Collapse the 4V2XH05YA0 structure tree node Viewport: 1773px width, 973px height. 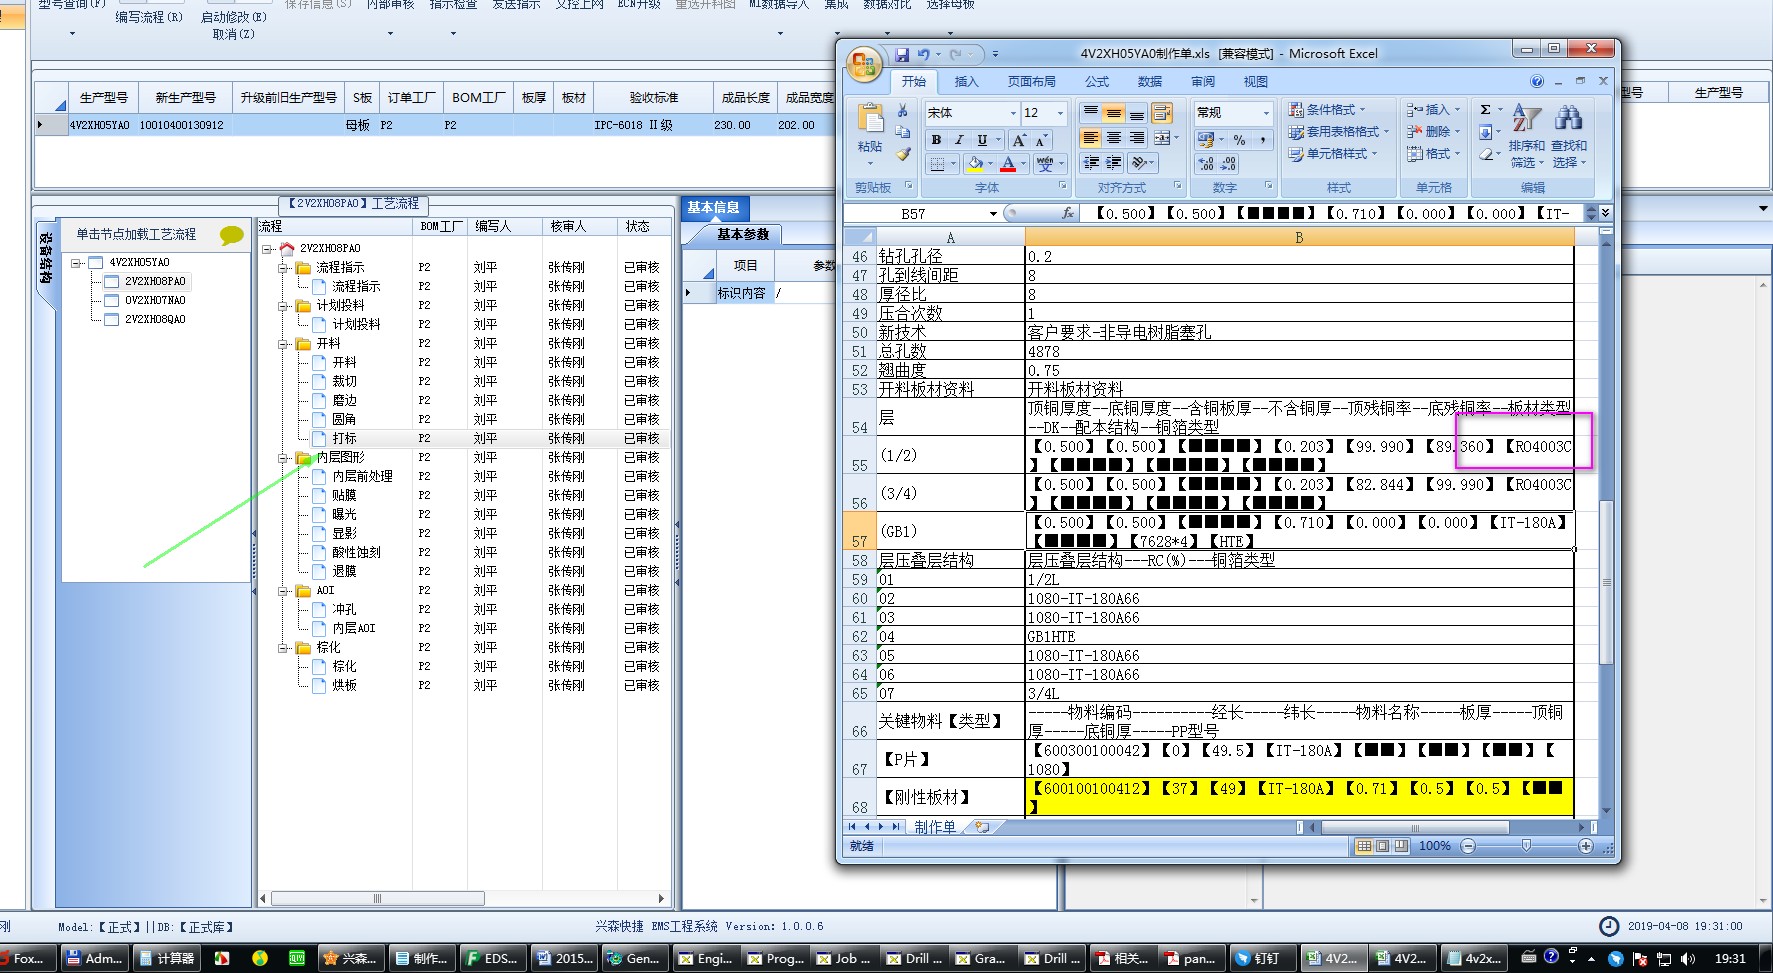point(75,263)
